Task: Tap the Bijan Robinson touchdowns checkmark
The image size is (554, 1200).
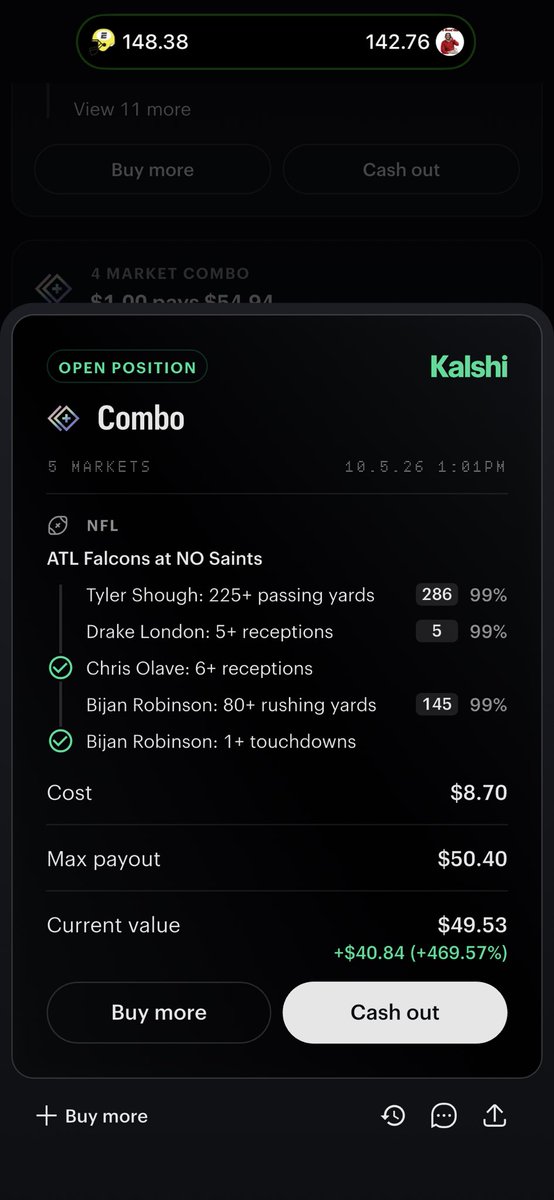Action: pos(60,741)
